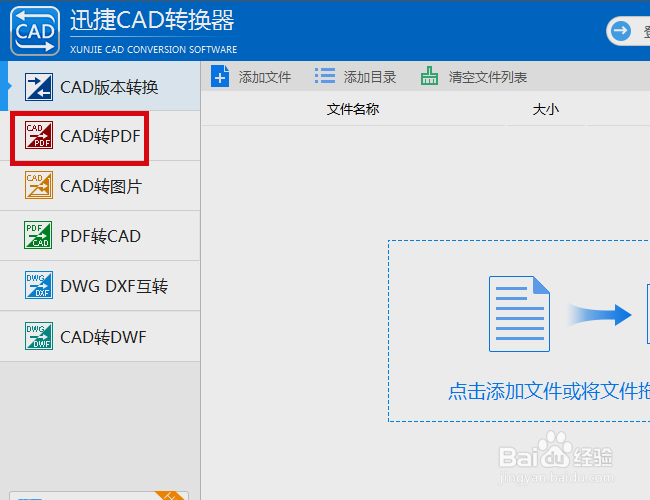Switch to CAD转图片 mode

(101, 186)
